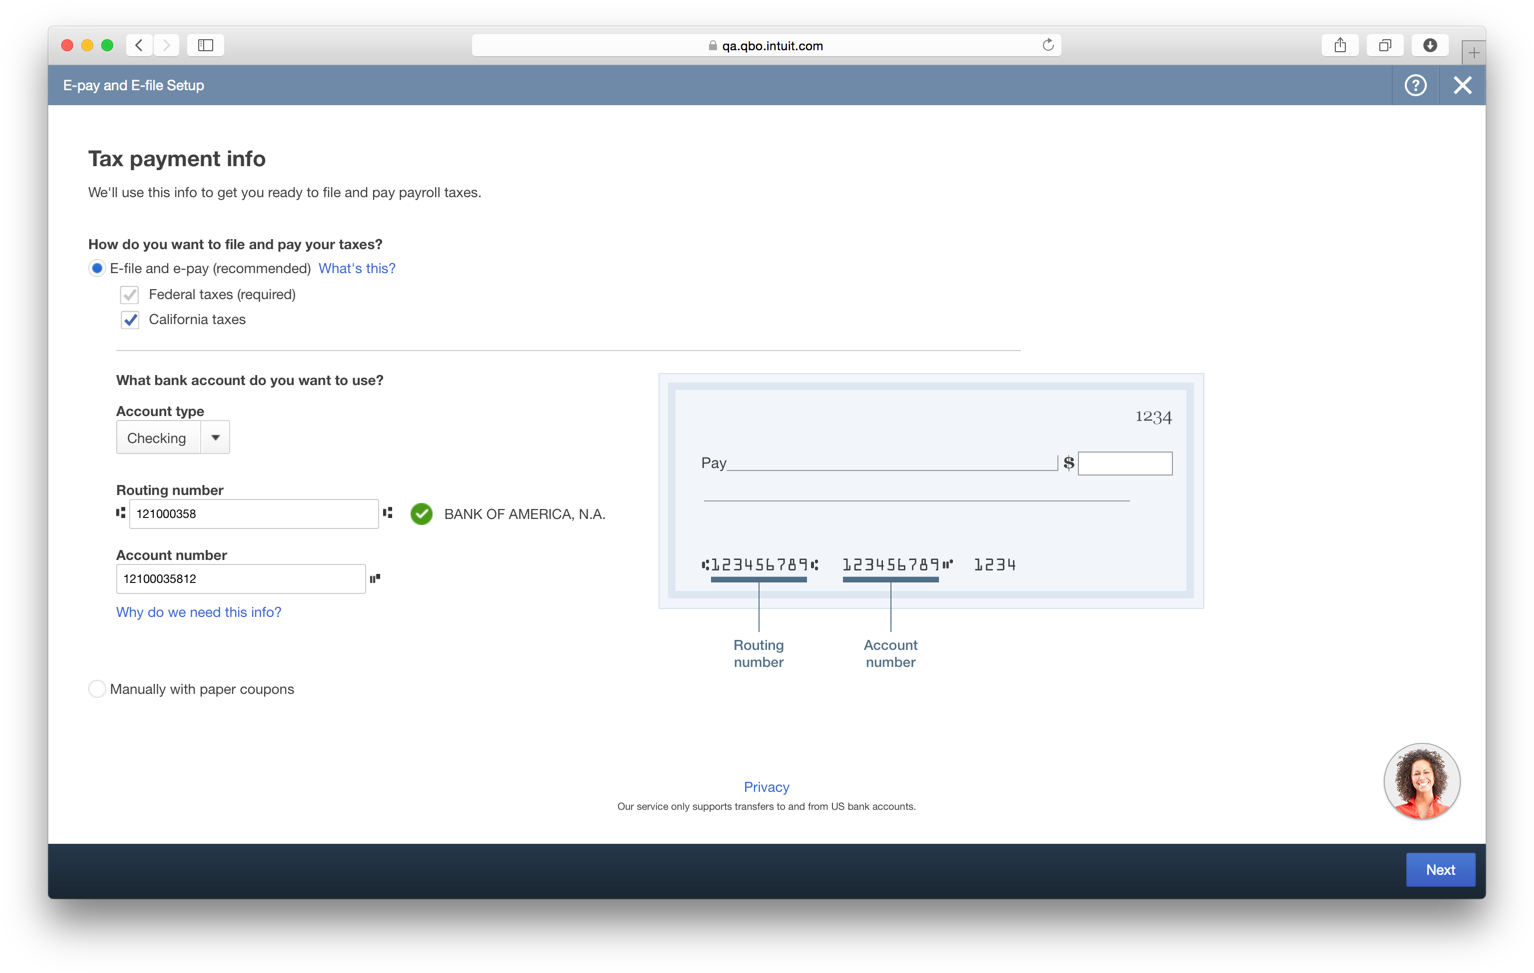Click the green verified checkmark icon

(x=422, y=514)
